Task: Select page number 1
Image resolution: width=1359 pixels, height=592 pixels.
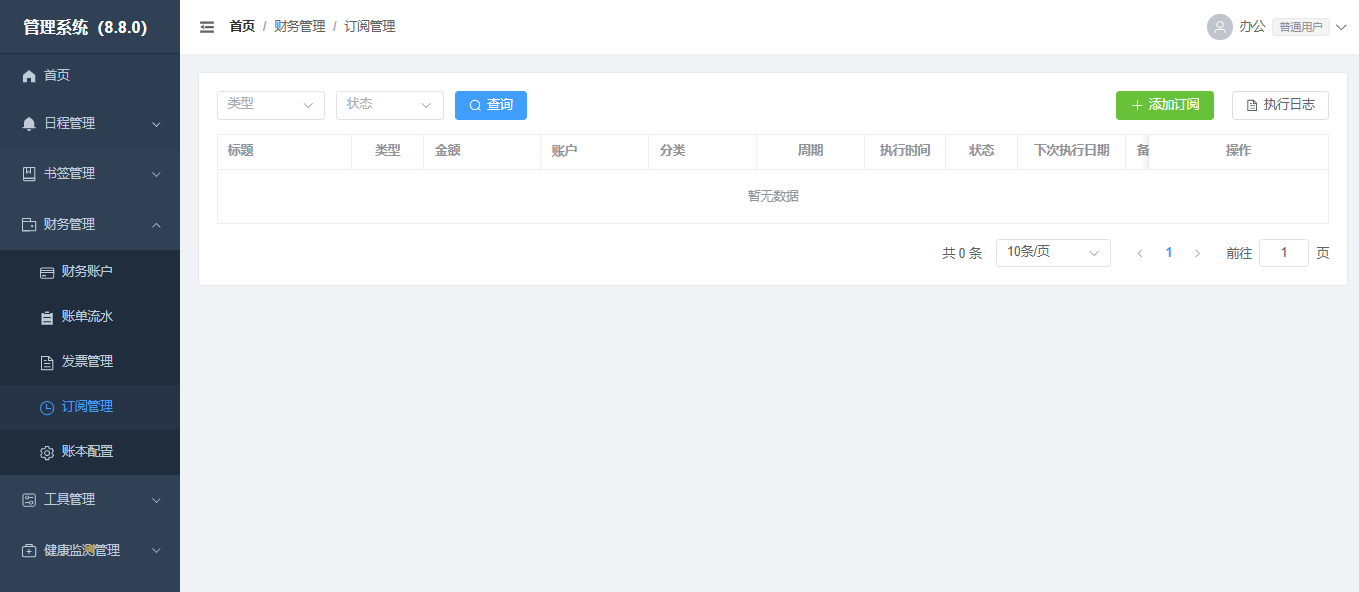Action: pyautogui.click(x=1169, y=253)
